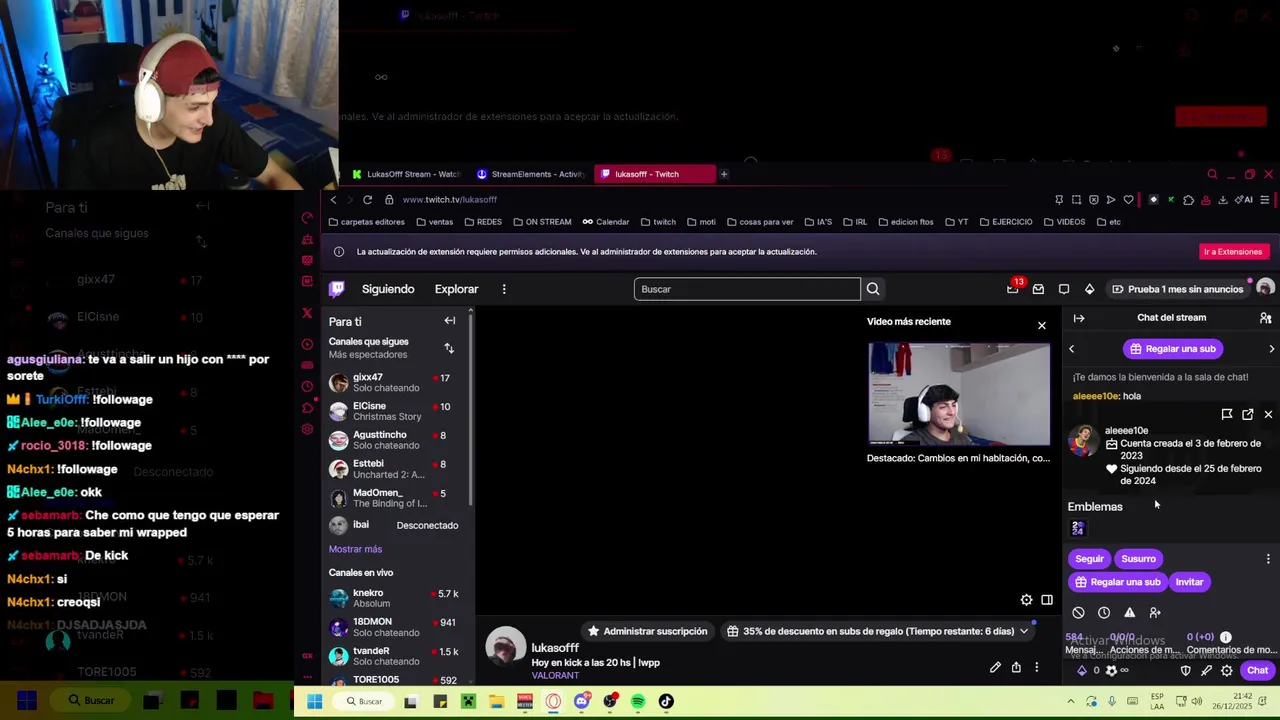The height and width of the screenshot is (720, 1280).
Task: Click Mostrar más under followed channels
Action: 355,549
